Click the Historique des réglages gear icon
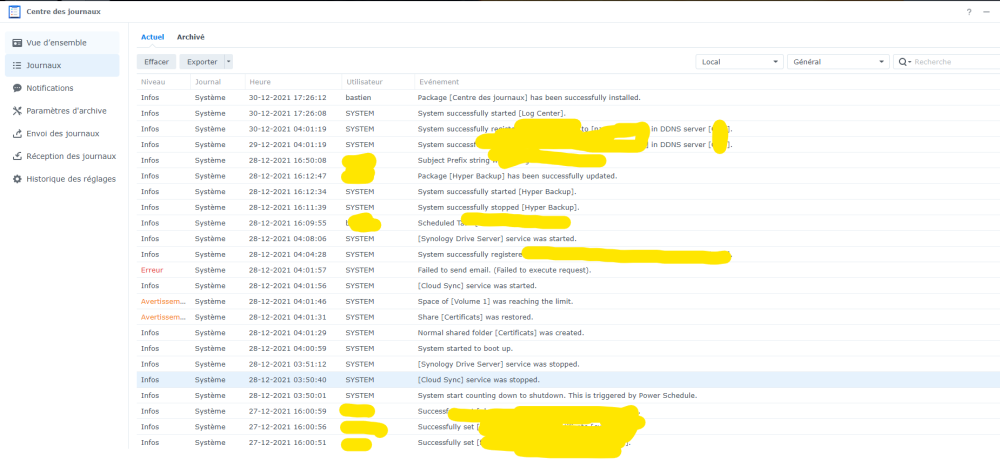 click(17, 179)
